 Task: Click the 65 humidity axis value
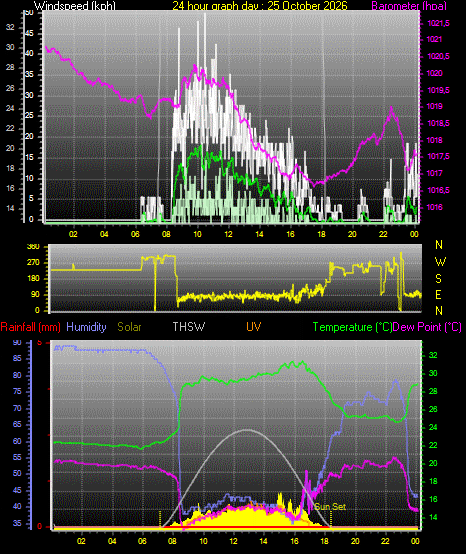17,424
